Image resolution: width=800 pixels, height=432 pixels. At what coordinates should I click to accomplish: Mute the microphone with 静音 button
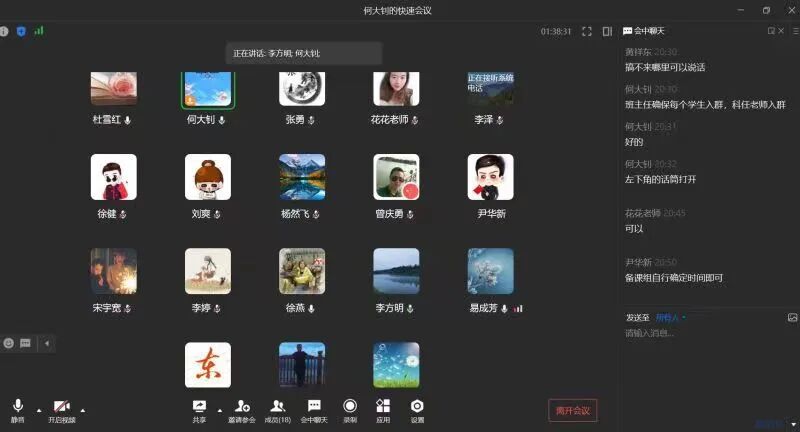coord(18,411)
